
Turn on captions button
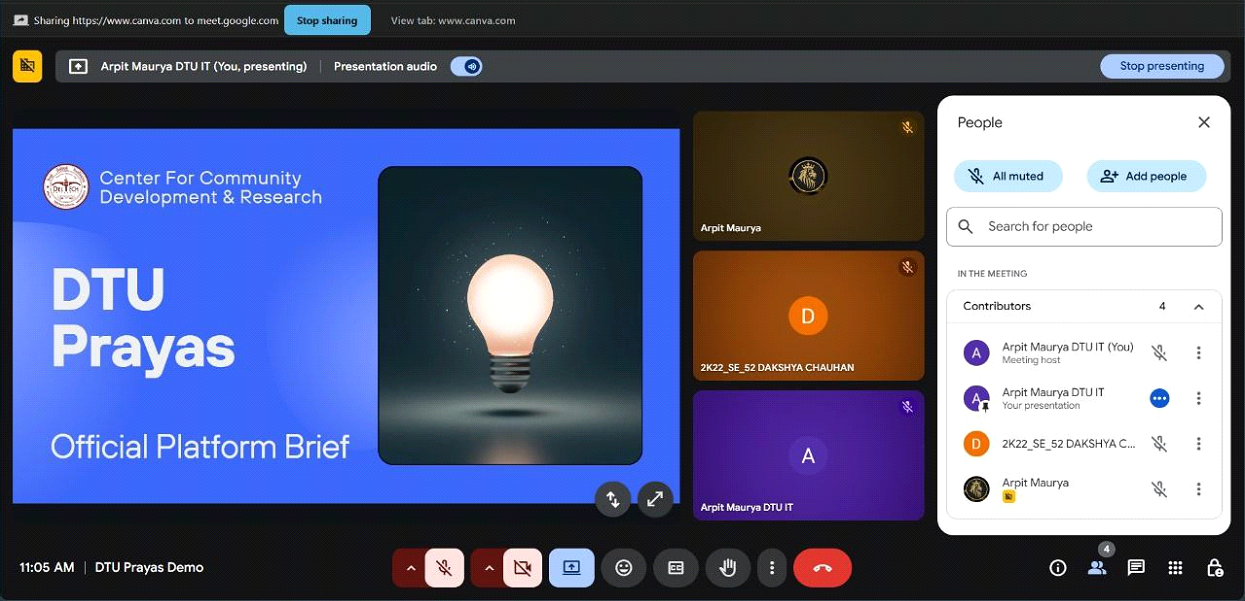676,568
